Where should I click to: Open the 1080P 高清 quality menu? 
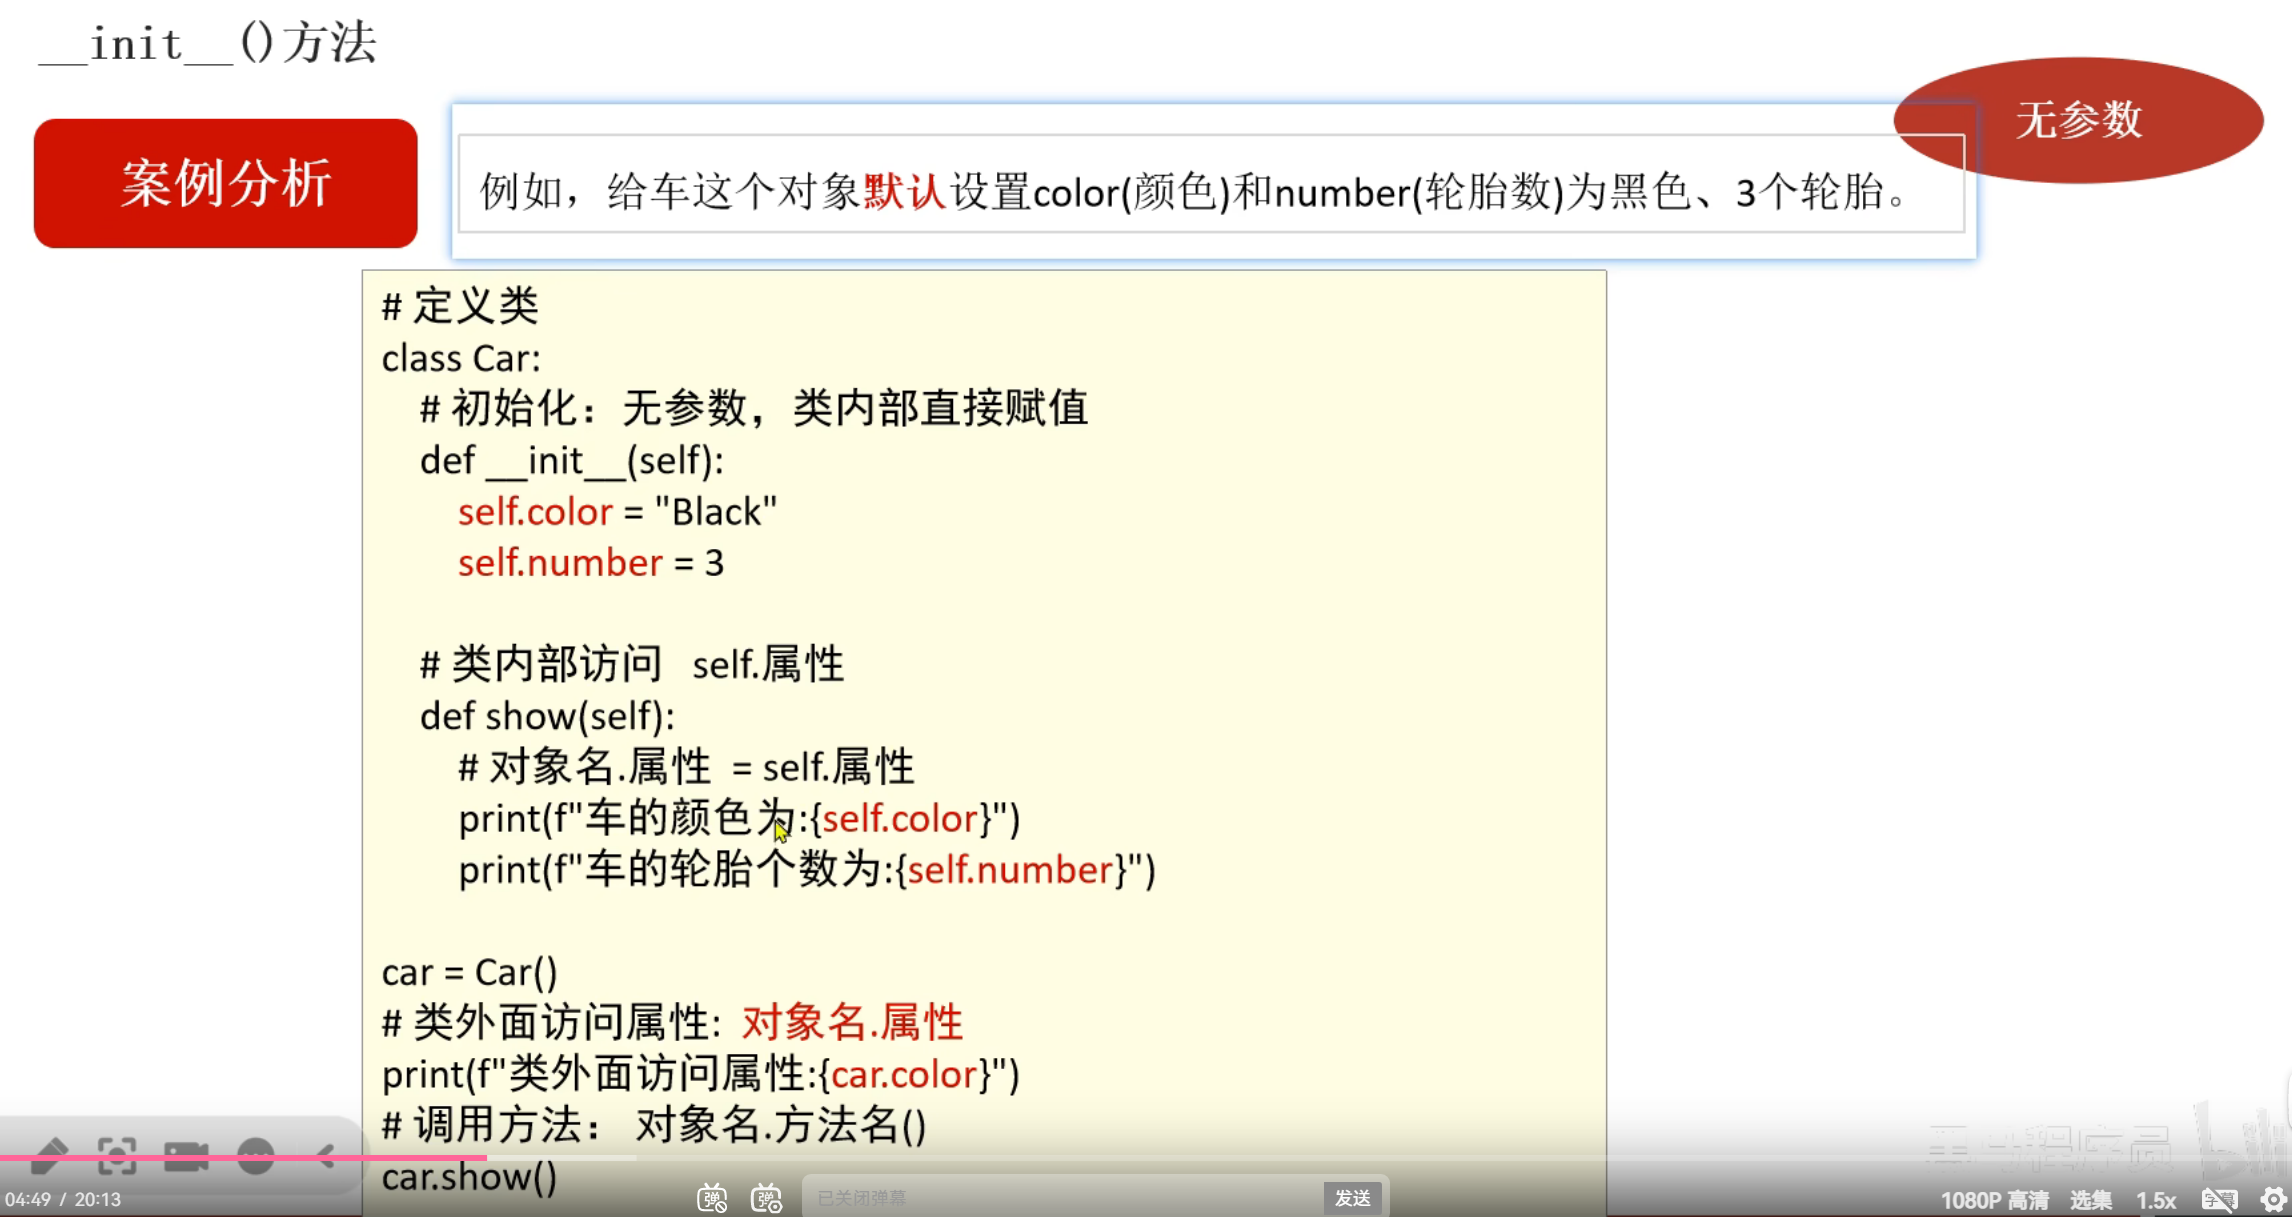tap(1994, 1199)
